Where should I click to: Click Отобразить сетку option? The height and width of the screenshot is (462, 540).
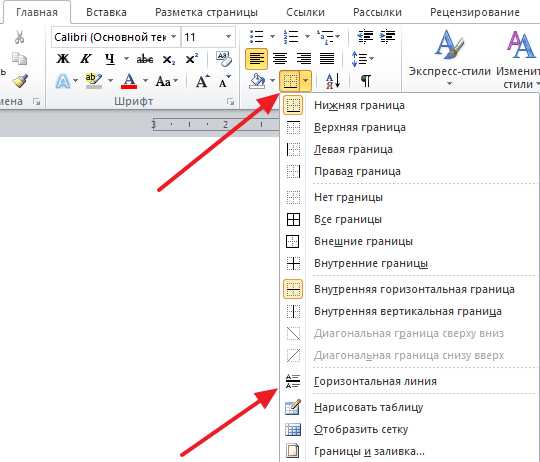coord(409,429)
